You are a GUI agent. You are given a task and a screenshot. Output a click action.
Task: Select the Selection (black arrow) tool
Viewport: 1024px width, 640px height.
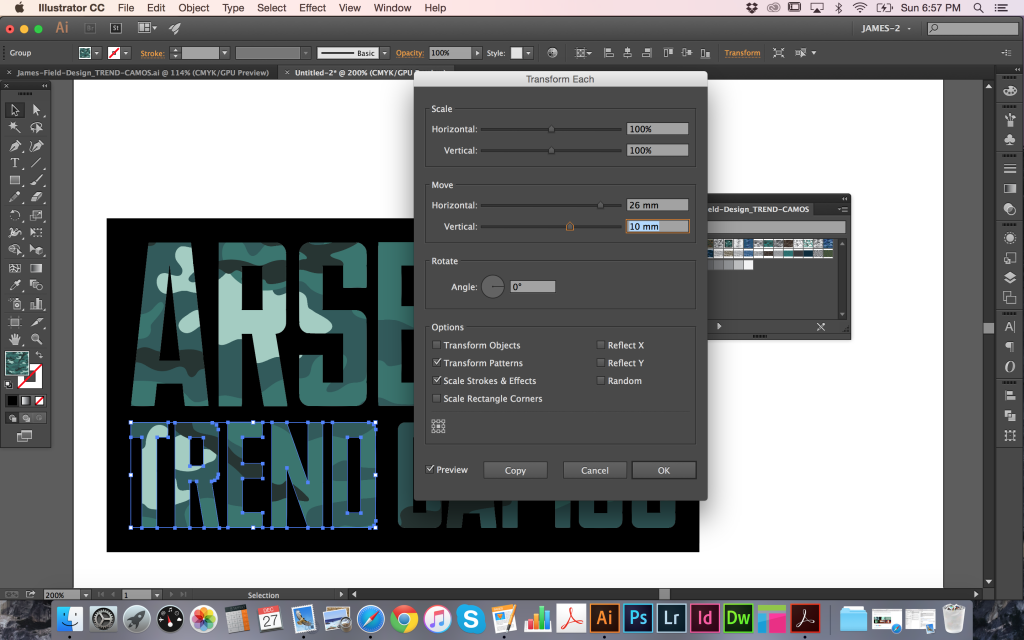(14, 110)
